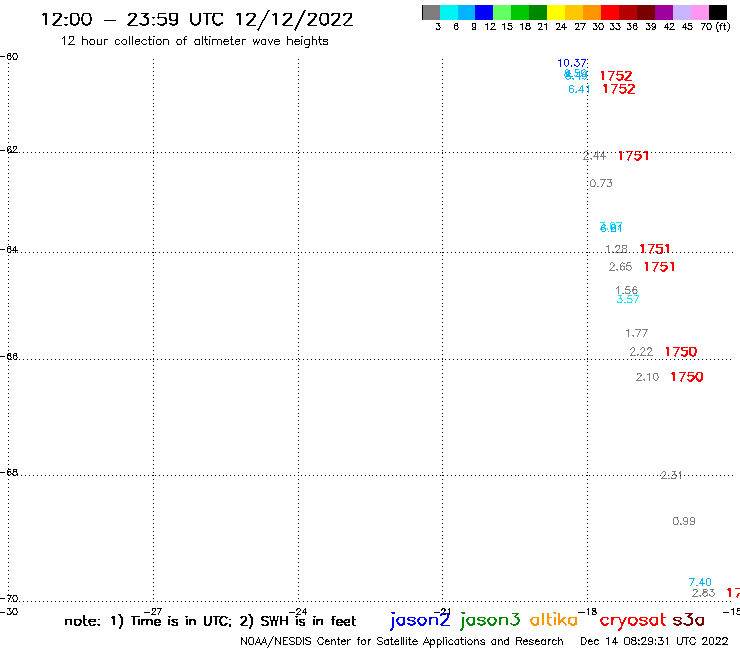Click the latitude axis label '-68'

(x=9, y=473)
